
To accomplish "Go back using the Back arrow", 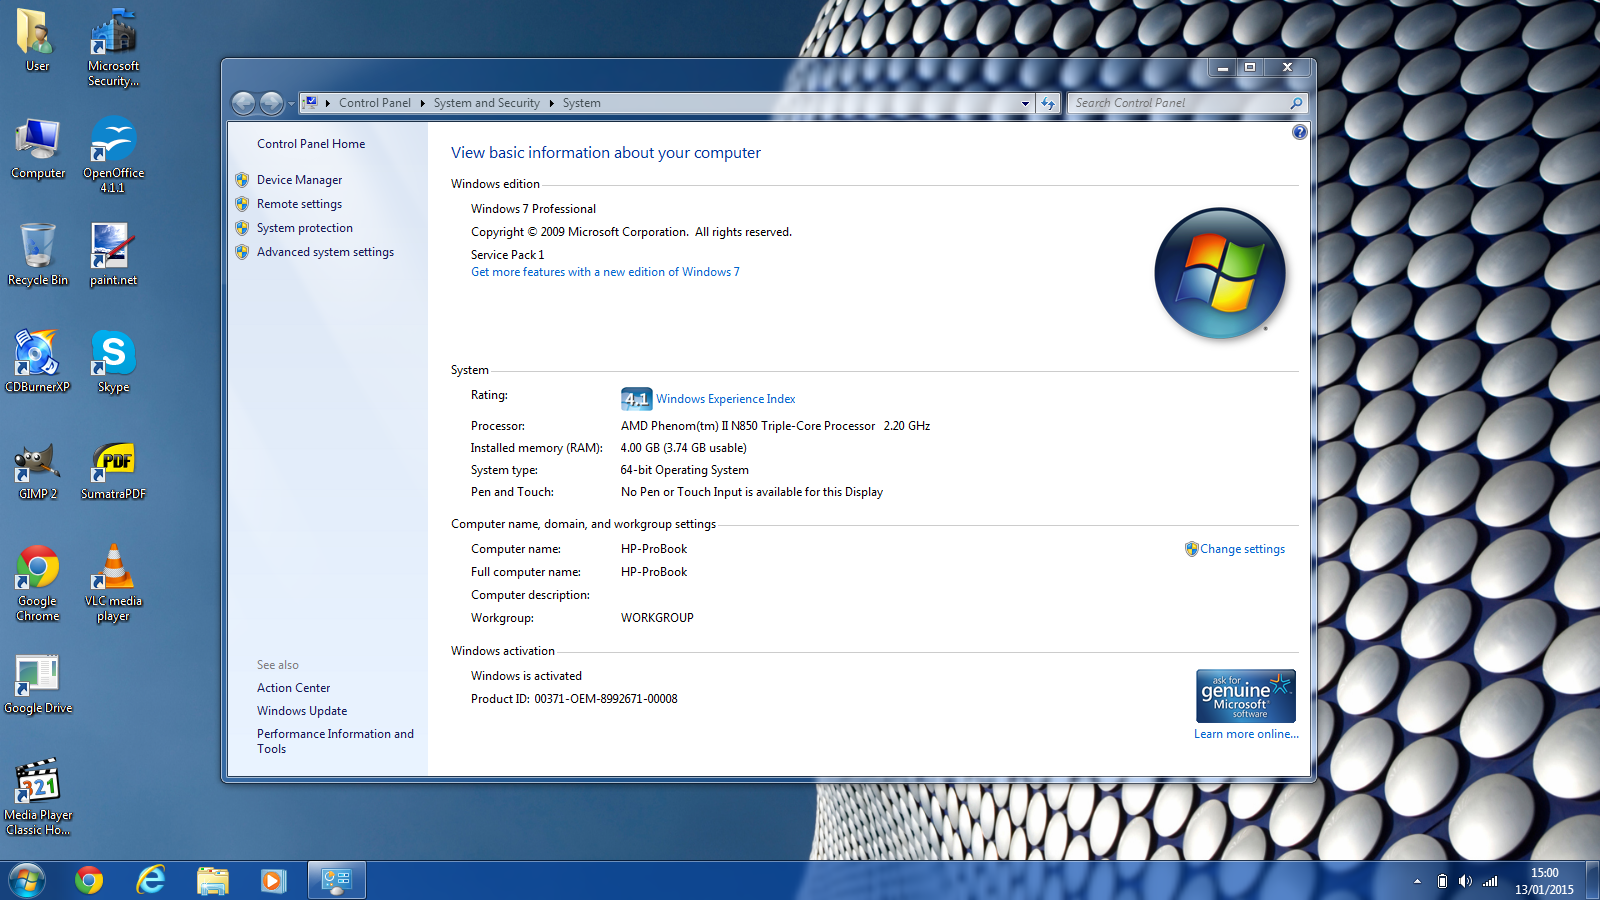I will click(243, 103).
